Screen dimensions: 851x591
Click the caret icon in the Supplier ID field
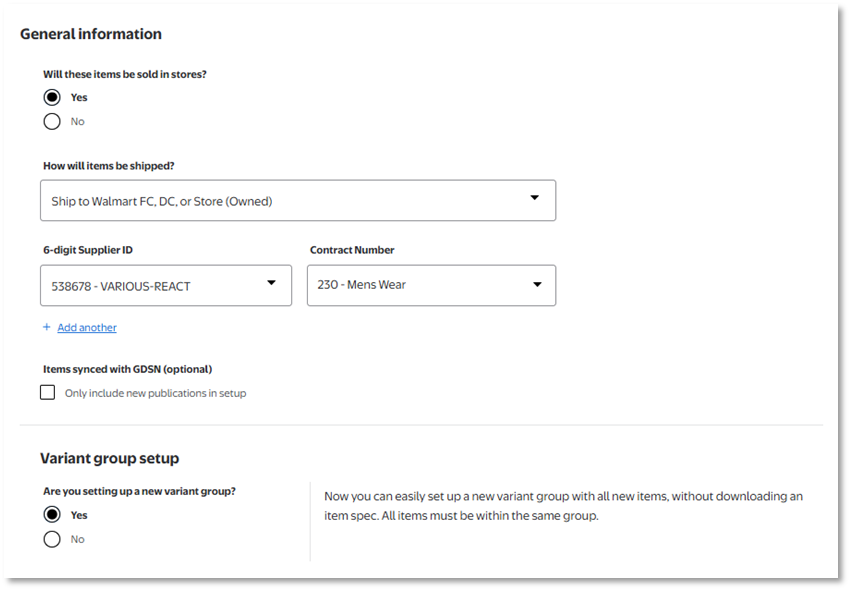tap(271, 283)
